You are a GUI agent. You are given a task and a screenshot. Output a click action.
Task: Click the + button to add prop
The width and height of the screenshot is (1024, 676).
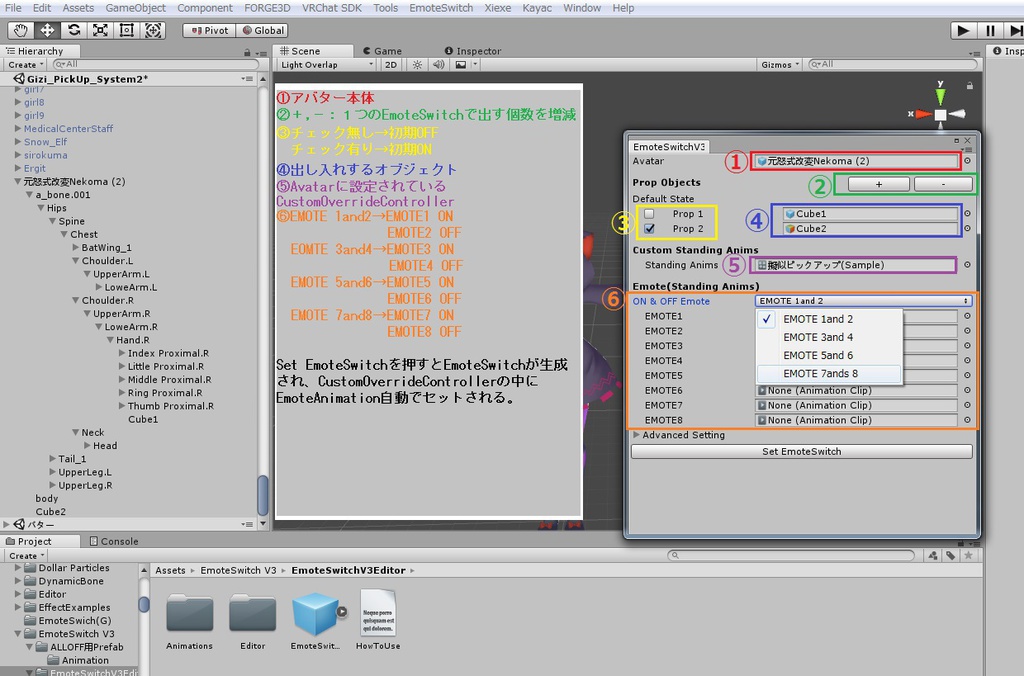pos(878,184)
